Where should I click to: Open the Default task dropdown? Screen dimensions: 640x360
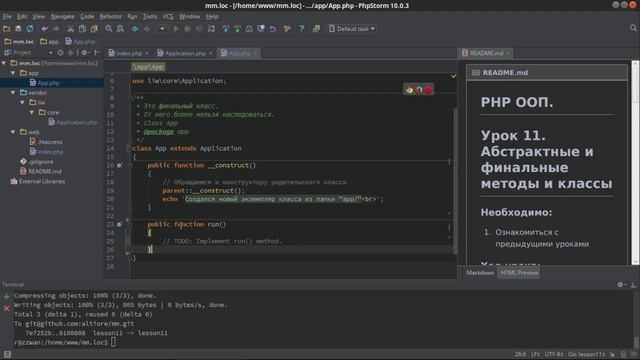point(352,29)
